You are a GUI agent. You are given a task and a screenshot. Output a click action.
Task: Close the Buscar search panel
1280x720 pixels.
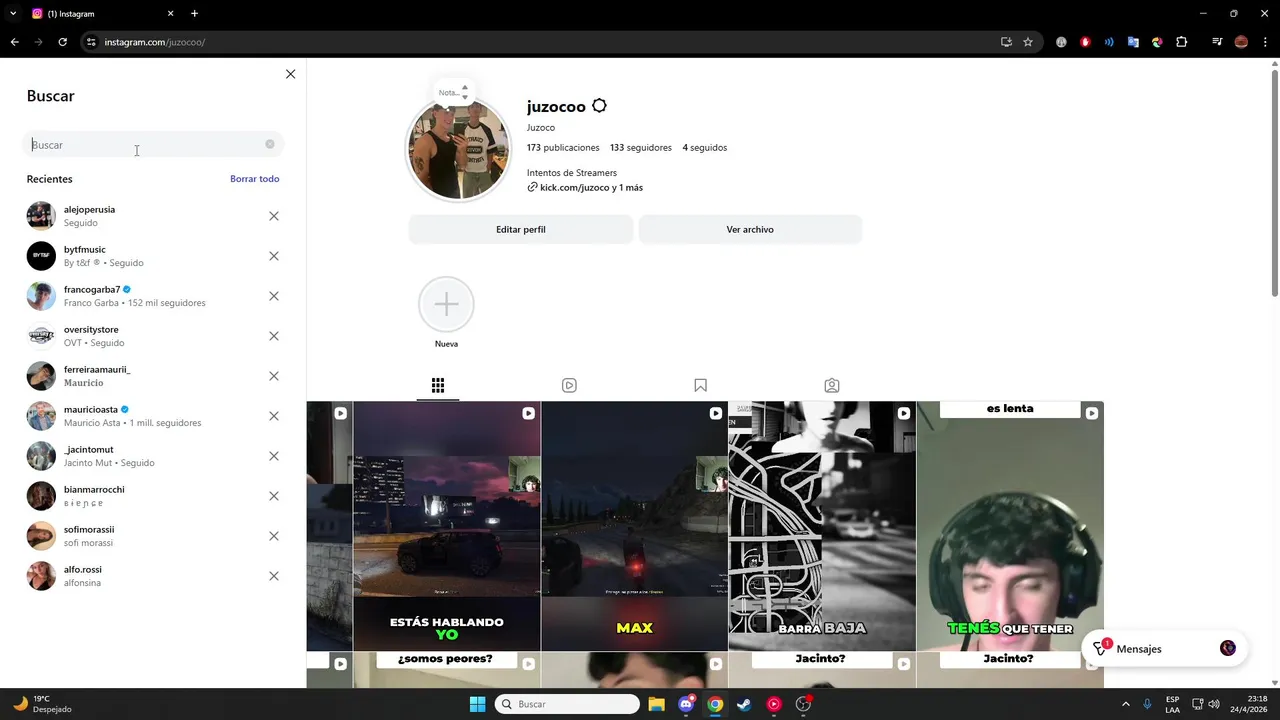tap(290, 74)
